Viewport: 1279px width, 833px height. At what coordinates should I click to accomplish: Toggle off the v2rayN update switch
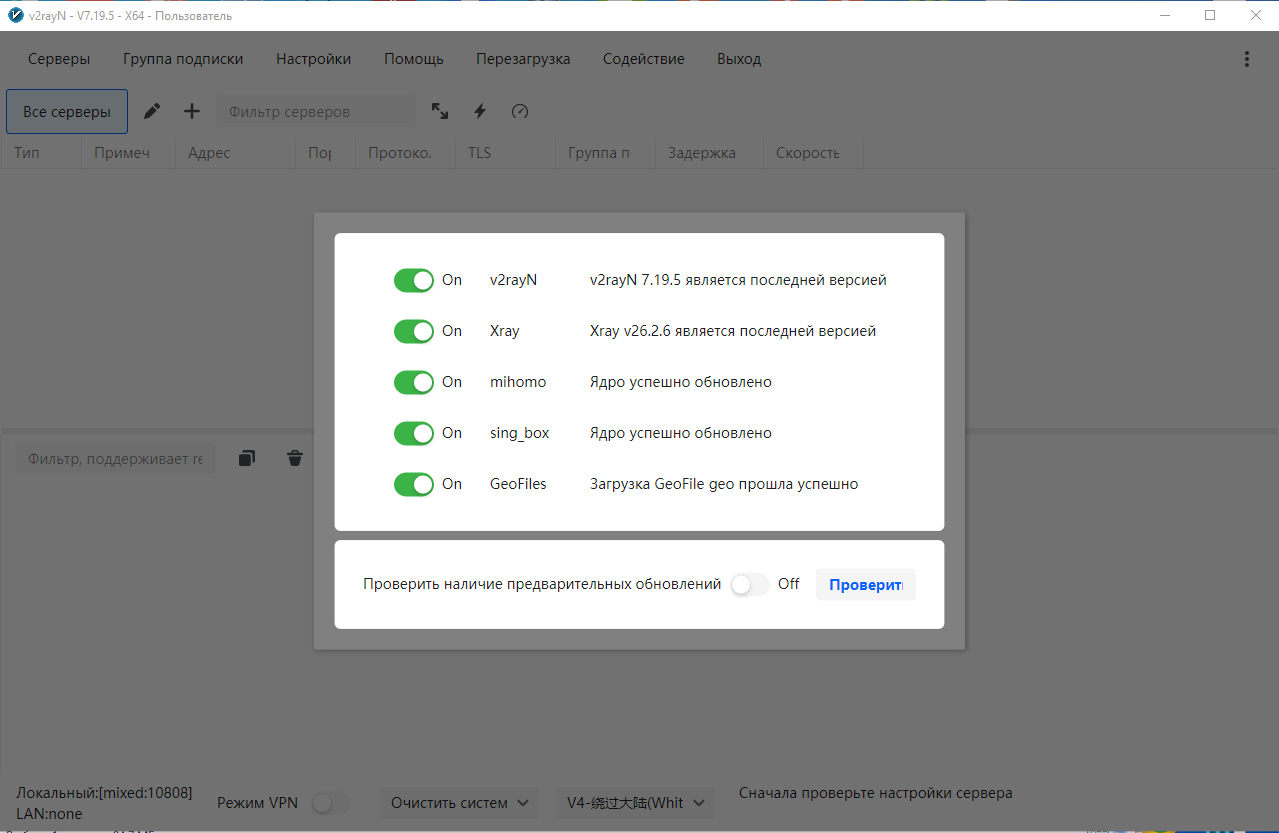tap(413, 280)
